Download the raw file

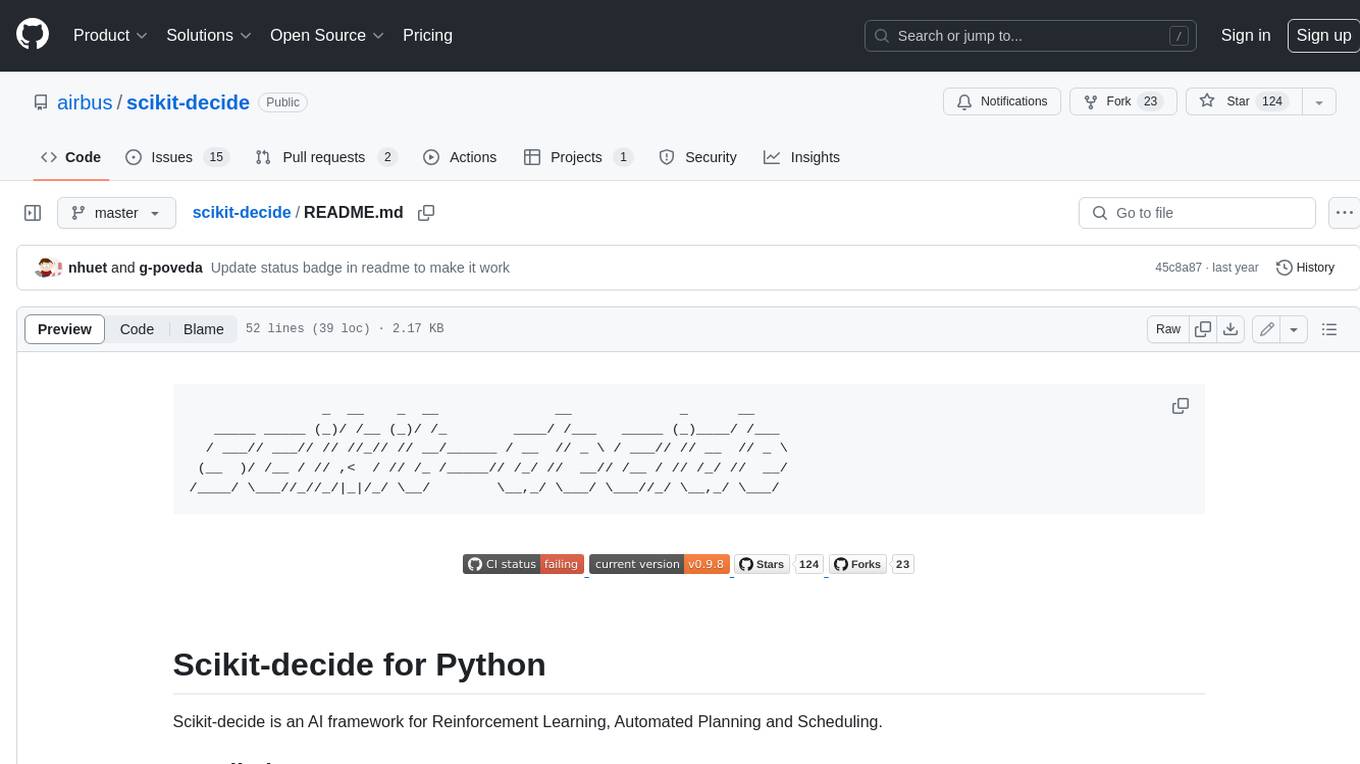(1231, 329)
